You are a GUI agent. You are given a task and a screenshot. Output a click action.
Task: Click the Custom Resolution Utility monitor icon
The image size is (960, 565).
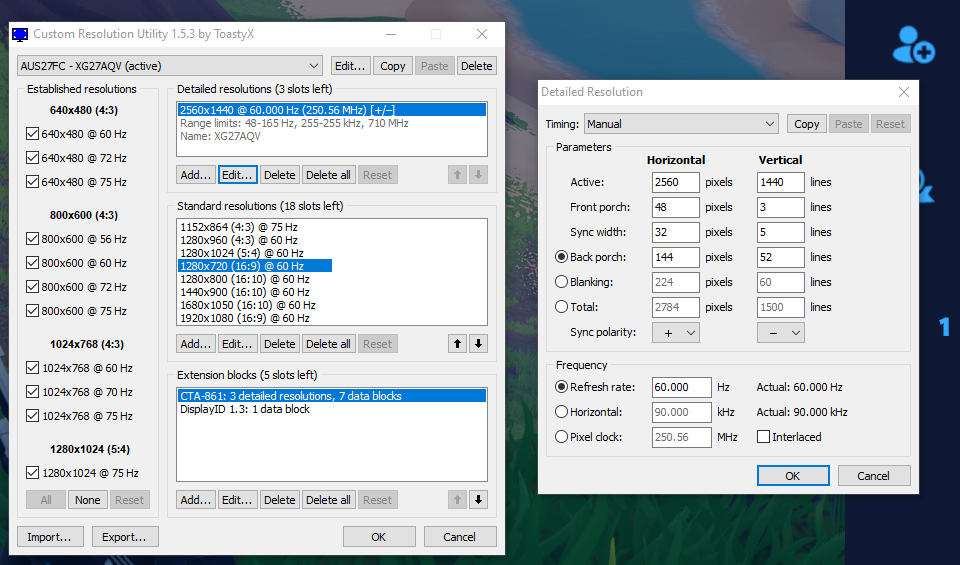(x=20, y=34)
